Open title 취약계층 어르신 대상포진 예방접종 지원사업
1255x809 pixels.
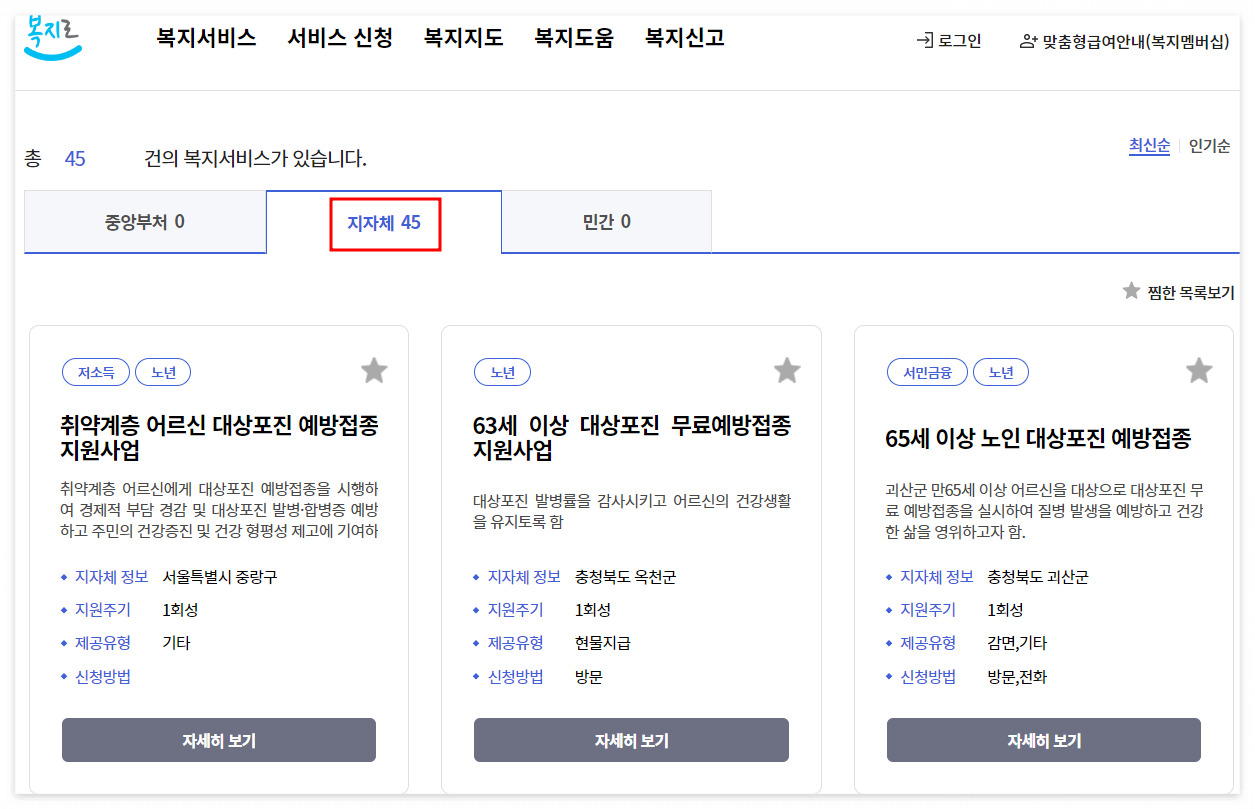click(x=219, y=438)
